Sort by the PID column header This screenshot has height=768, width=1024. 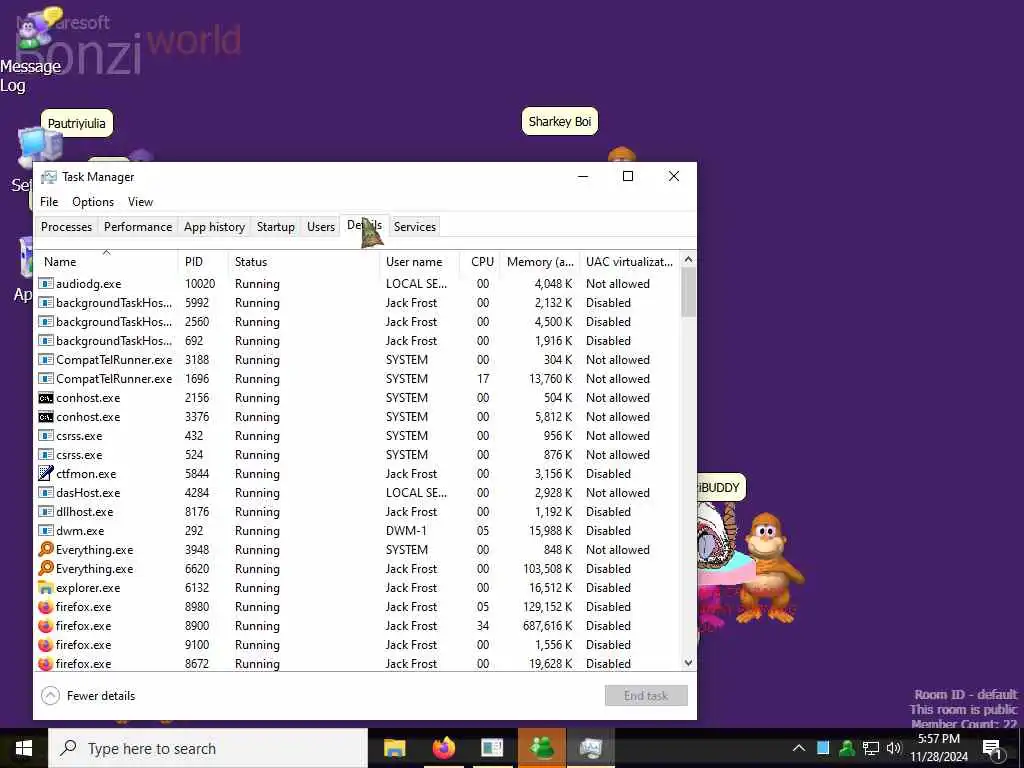point(203,261)
